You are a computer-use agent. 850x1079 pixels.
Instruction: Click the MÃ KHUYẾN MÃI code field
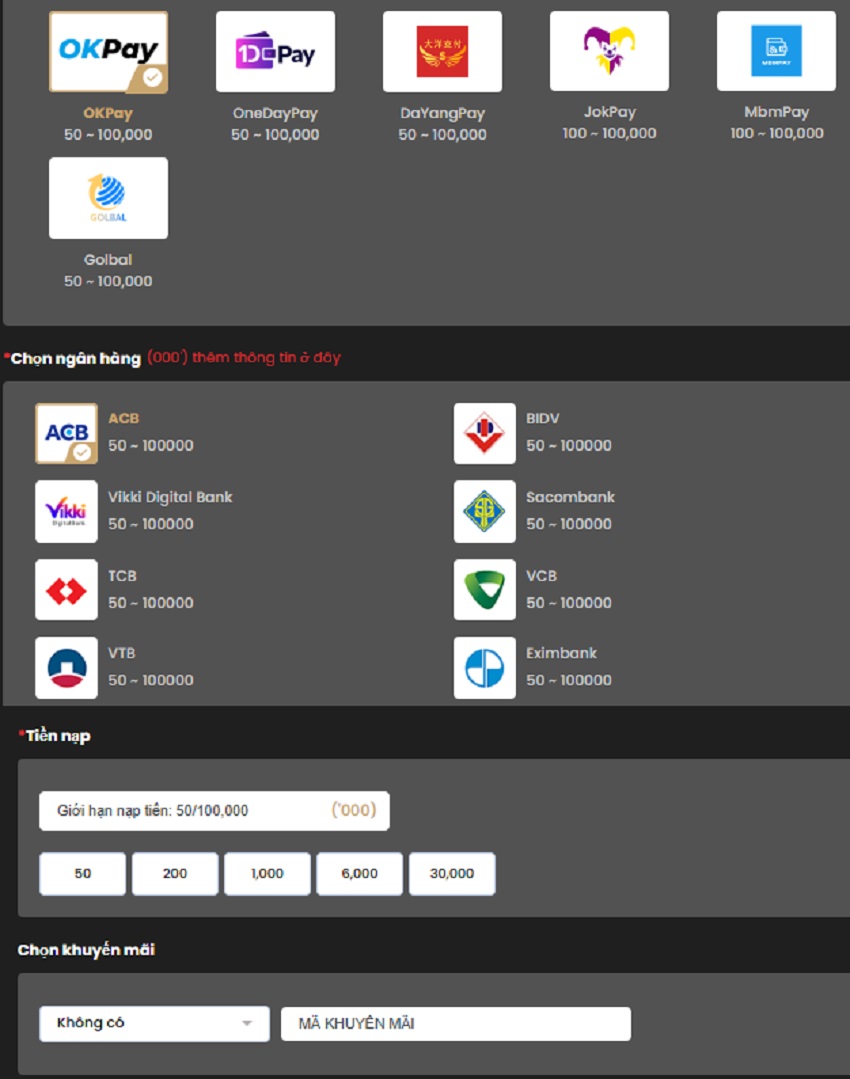click(x=456, y=1023)
